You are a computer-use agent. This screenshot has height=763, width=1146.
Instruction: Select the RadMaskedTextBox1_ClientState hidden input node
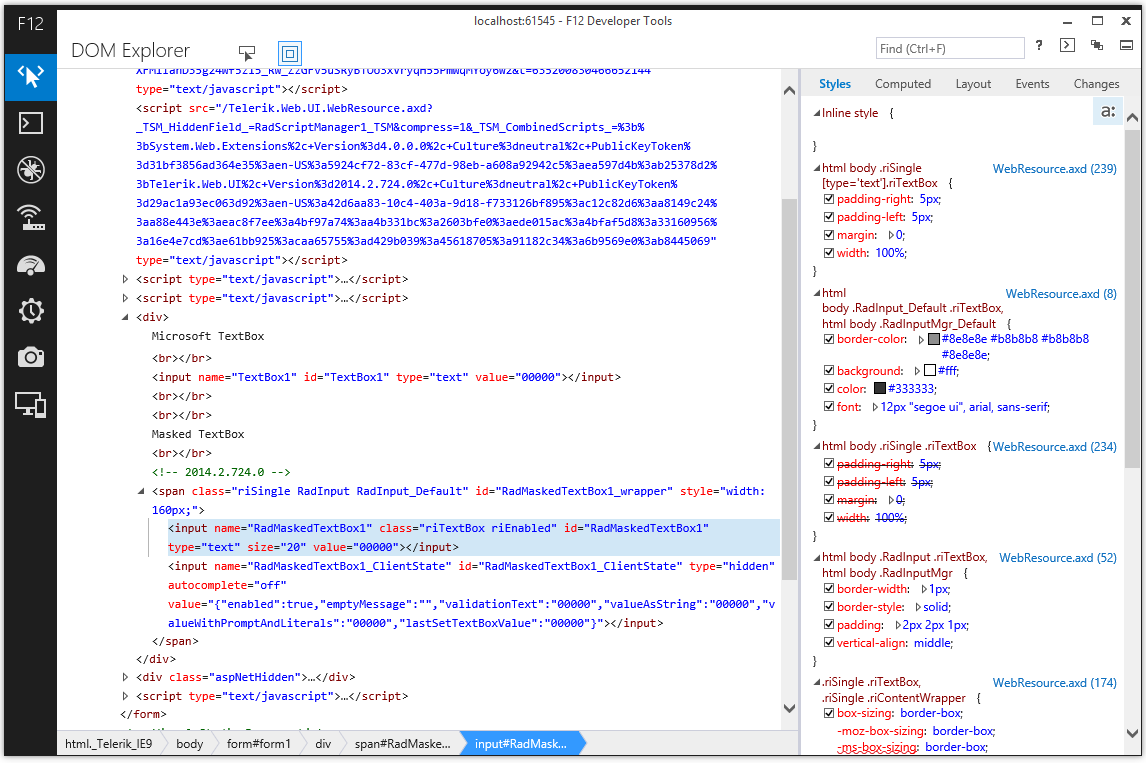471,594
